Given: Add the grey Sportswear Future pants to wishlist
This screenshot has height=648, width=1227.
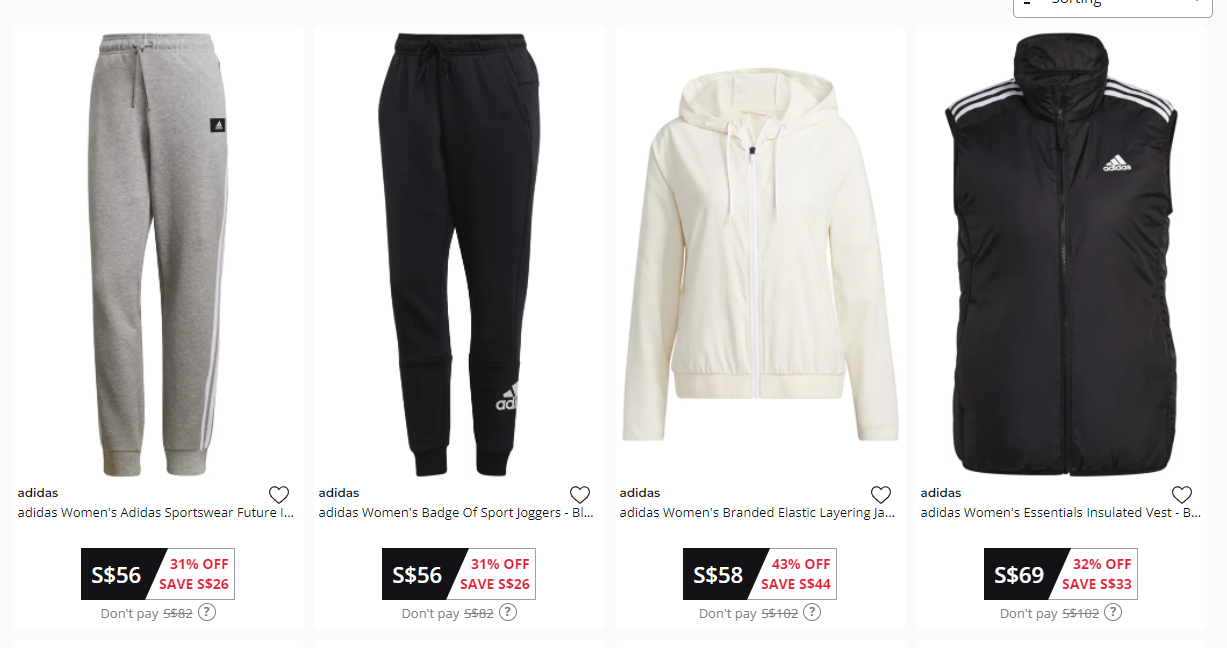Looking at the screenshot, I should tap(279, 495).
